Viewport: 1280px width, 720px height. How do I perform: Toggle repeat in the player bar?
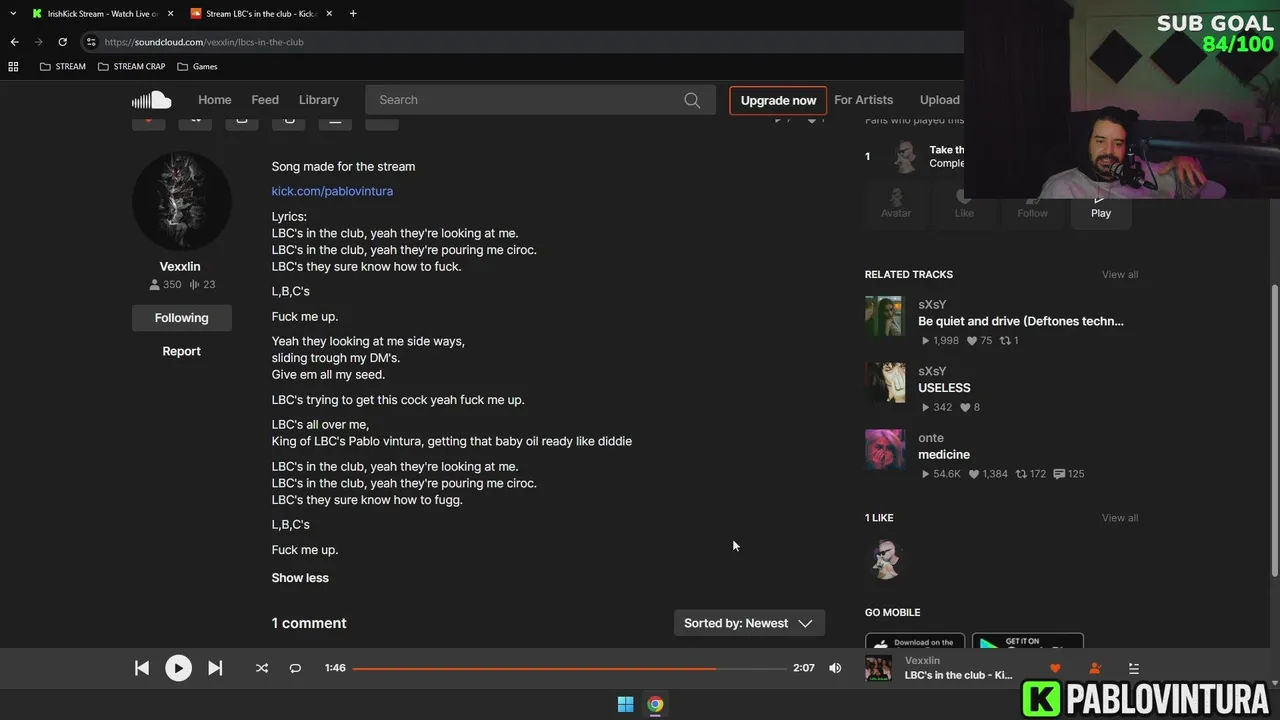point(295,668)
